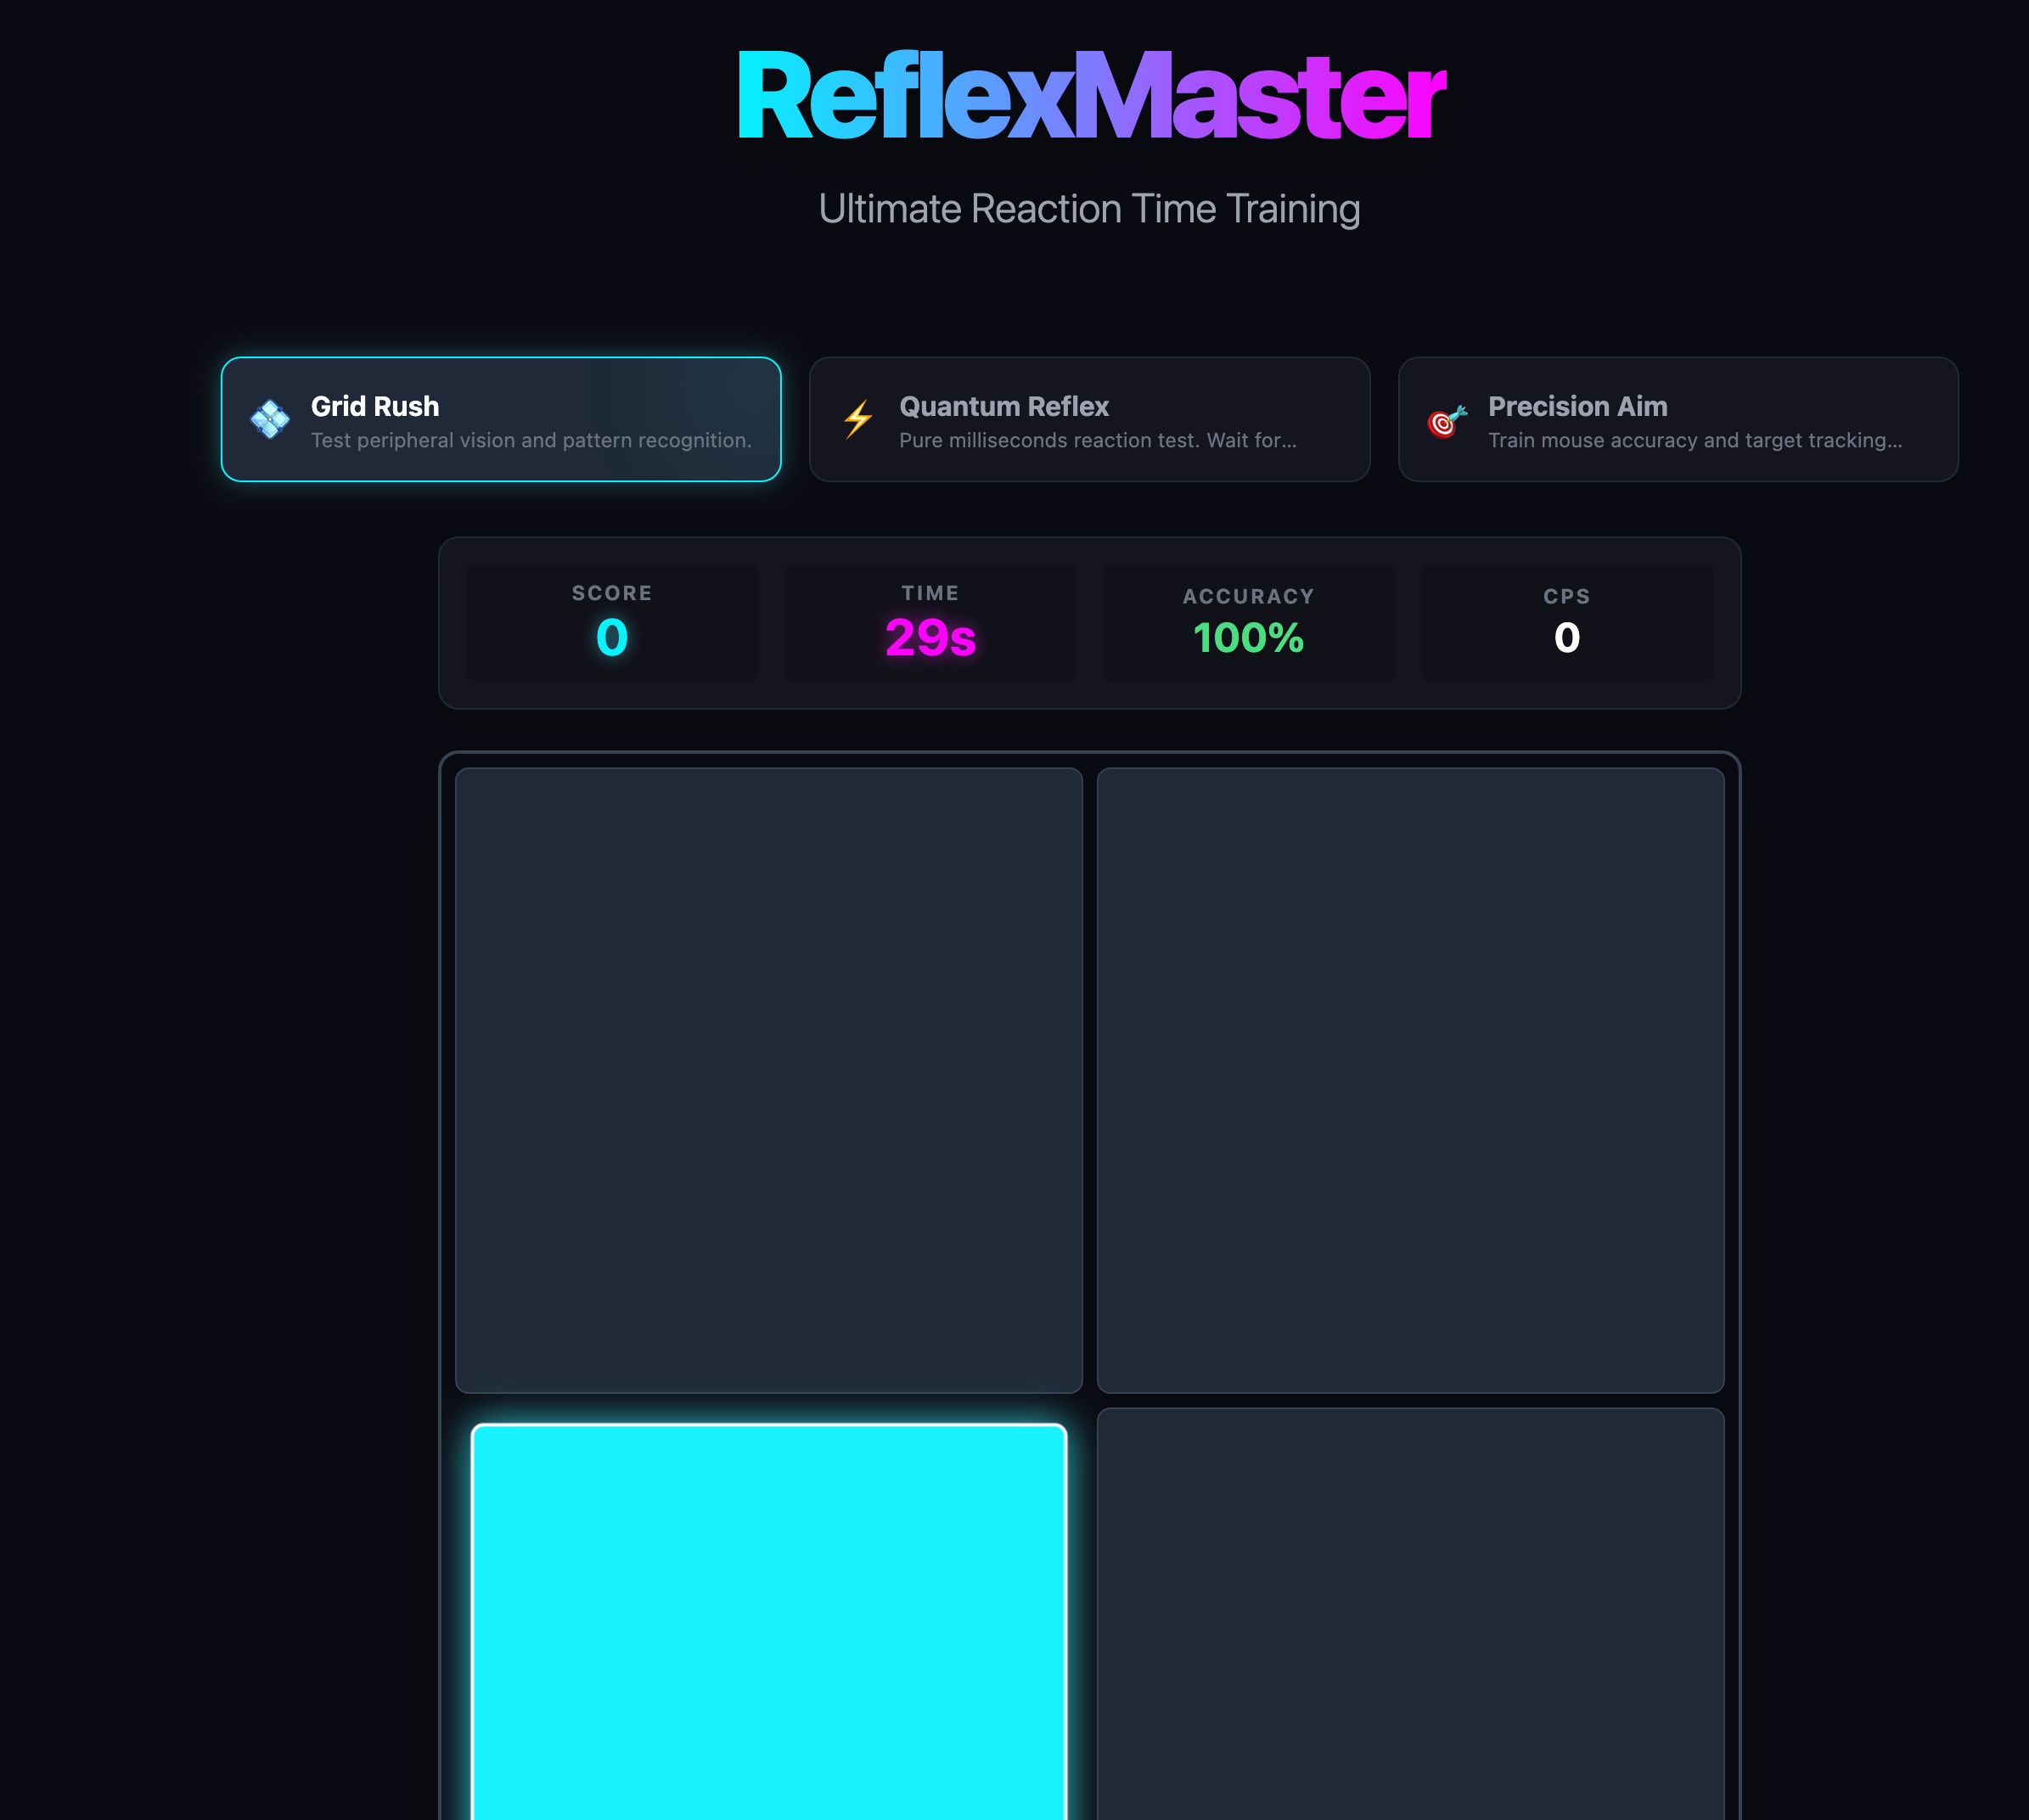Select the Grid Rush description text
This screenshot has height=1820, width=2029.
point(531,440)
